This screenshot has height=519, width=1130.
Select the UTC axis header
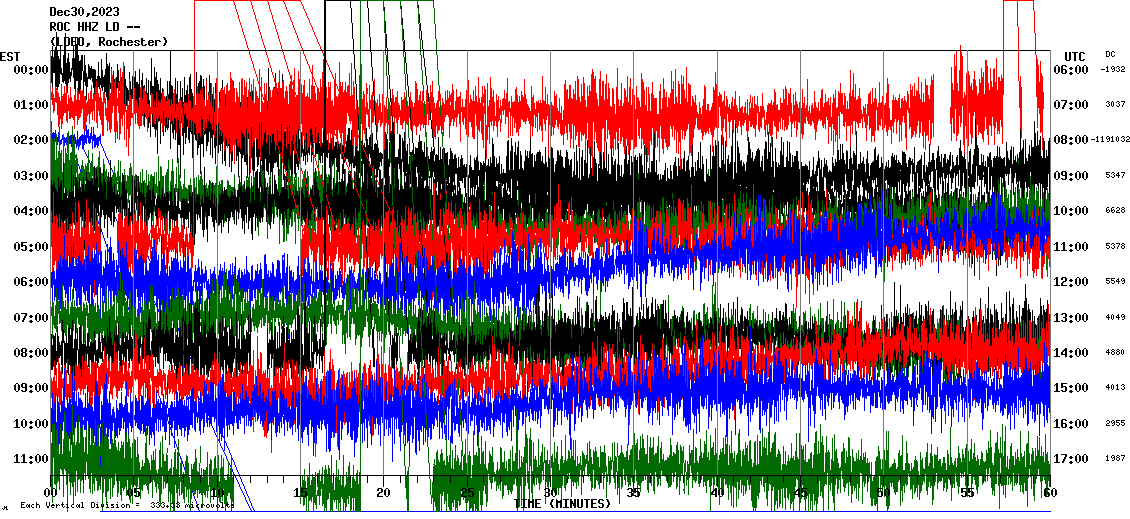point(1075,56)
